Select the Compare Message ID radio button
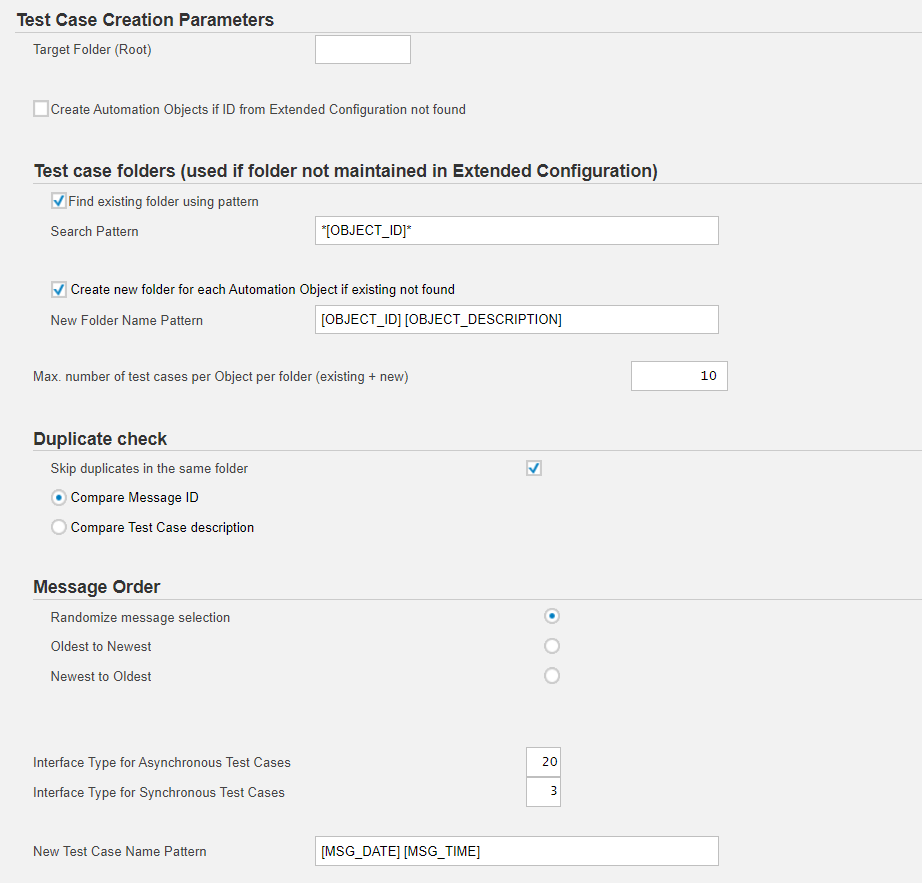 (59, 497)
